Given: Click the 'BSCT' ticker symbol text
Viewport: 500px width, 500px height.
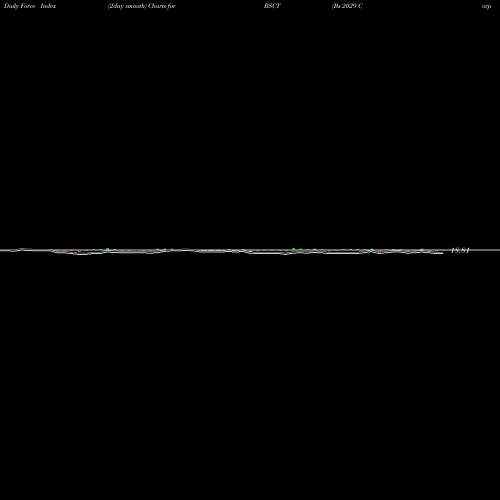Looking at the screenshot, I should point(272,6).
